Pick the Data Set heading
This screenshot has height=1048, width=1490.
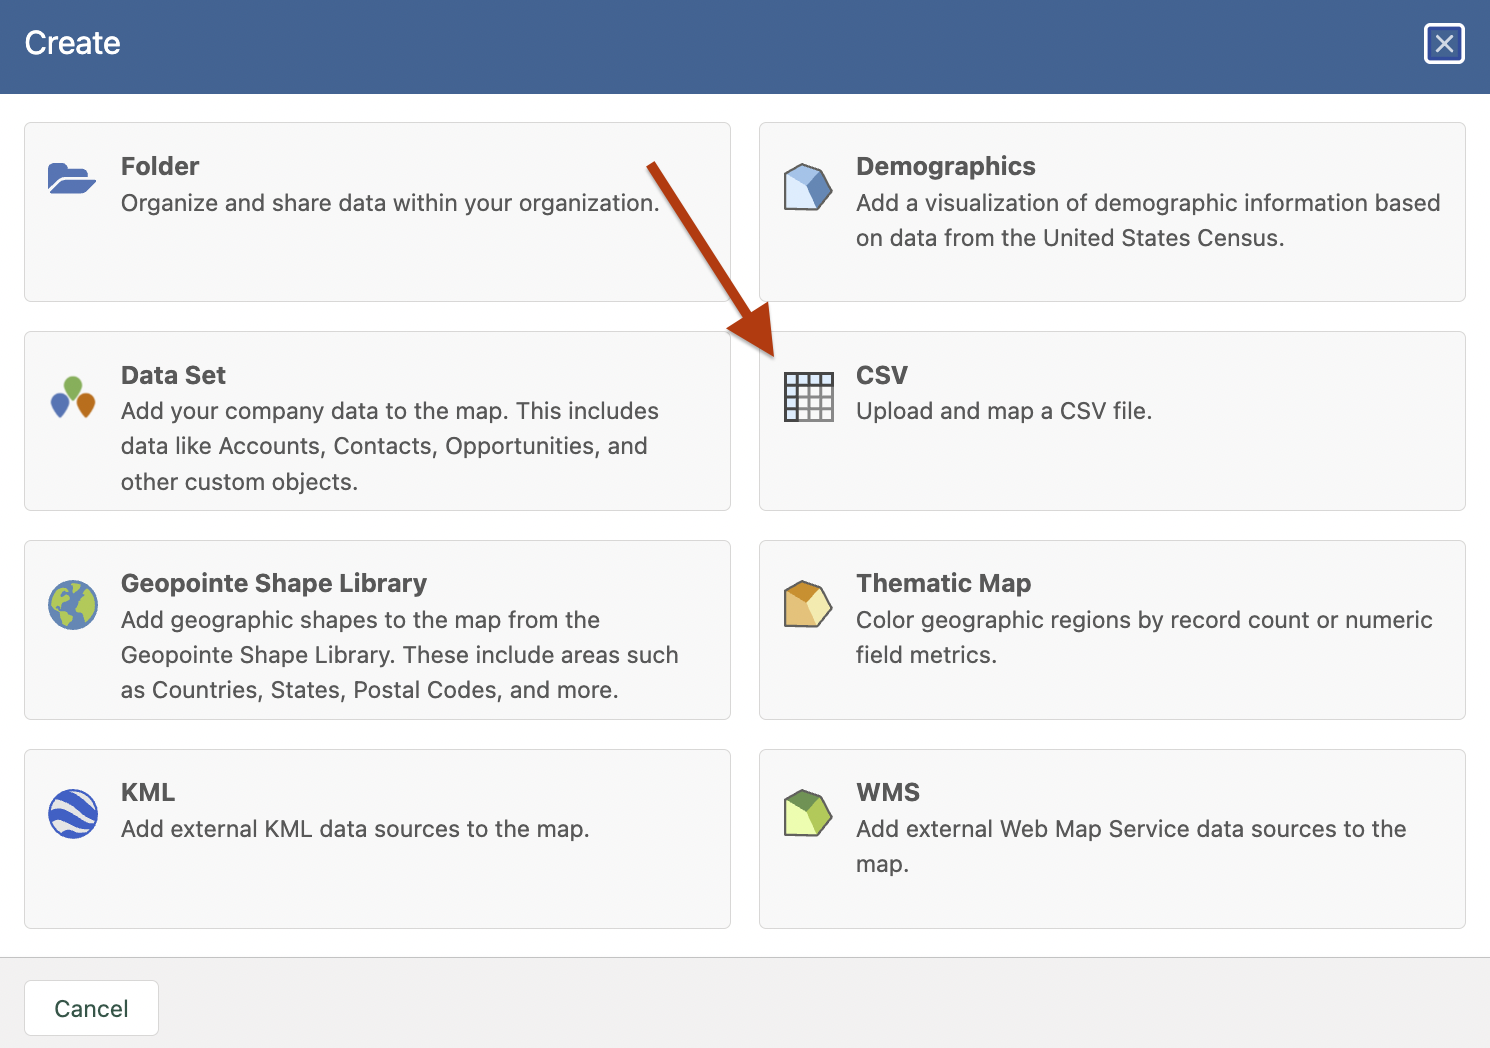(x=173, y=375)
